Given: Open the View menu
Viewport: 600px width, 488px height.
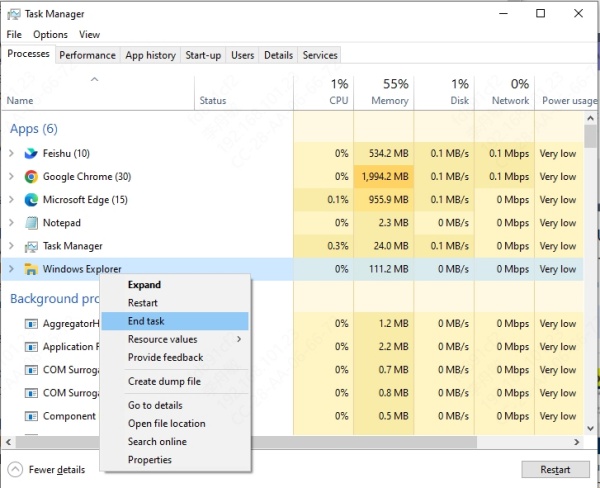Looking at the screenshot, I should click(90, 34).
